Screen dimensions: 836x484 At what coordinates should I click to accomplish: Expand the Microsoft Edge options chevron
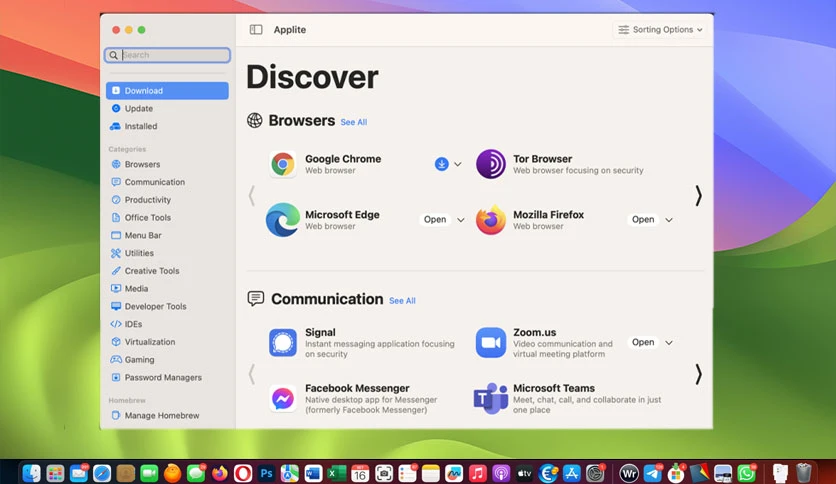click(461, 220)
